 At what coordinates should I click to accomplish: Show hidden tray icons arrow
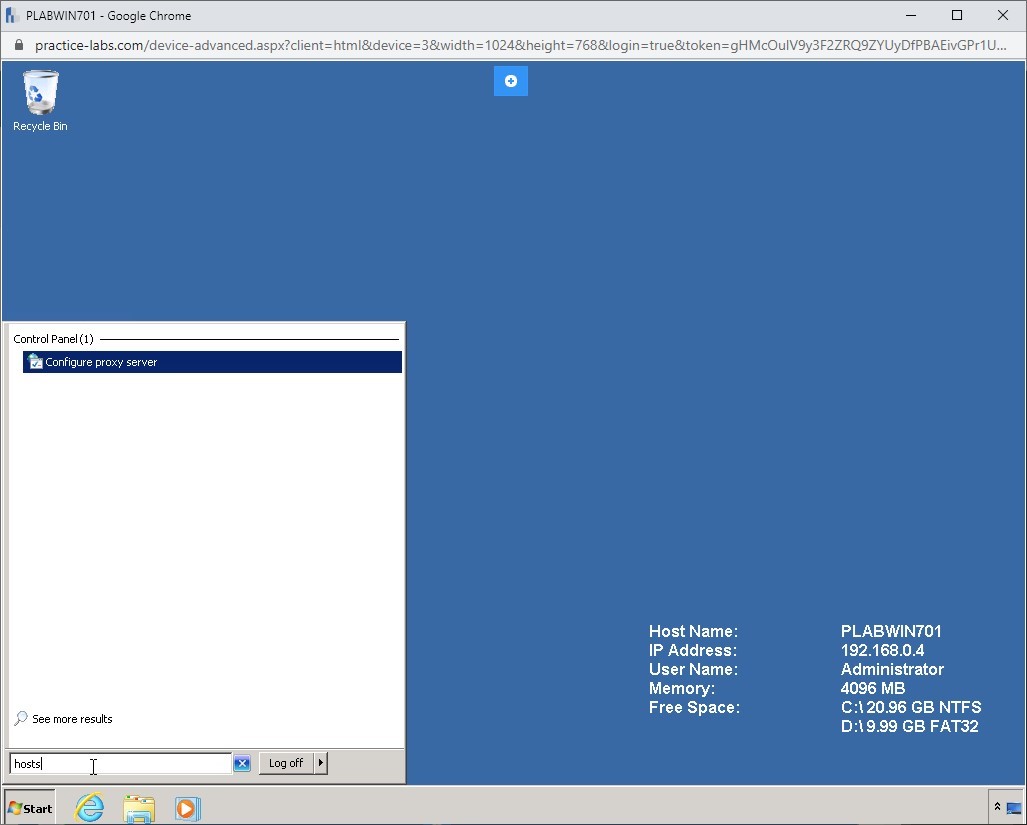[997, 807]
